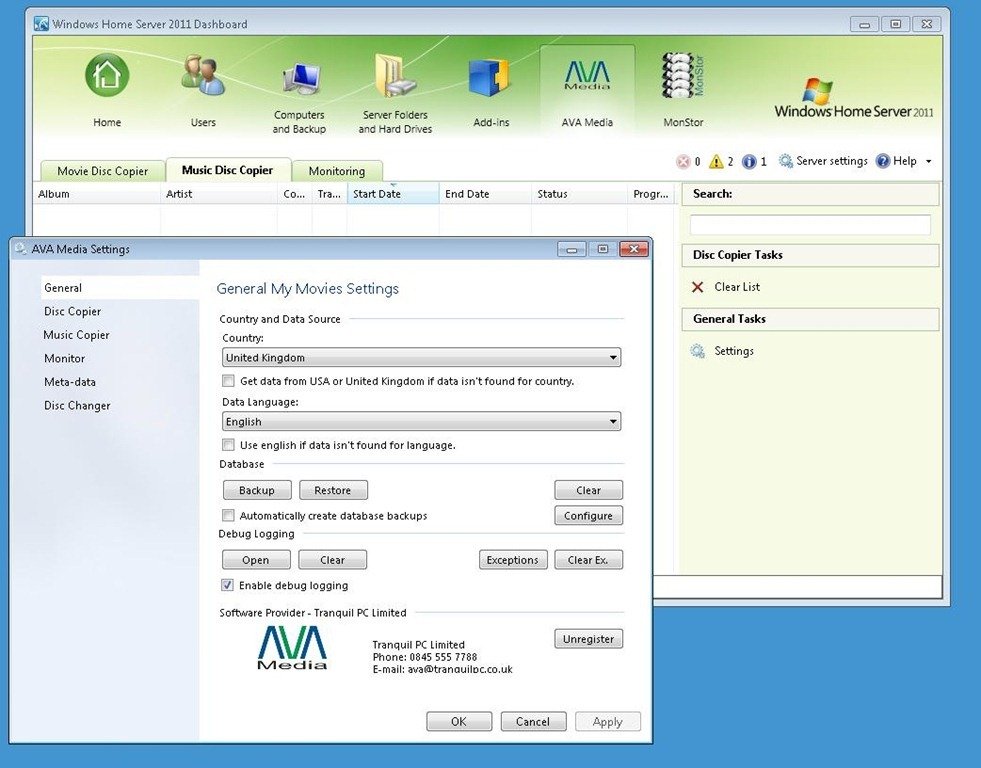981x768 pixels.
Task: Click the Unregister button
Action: (588, 639)
